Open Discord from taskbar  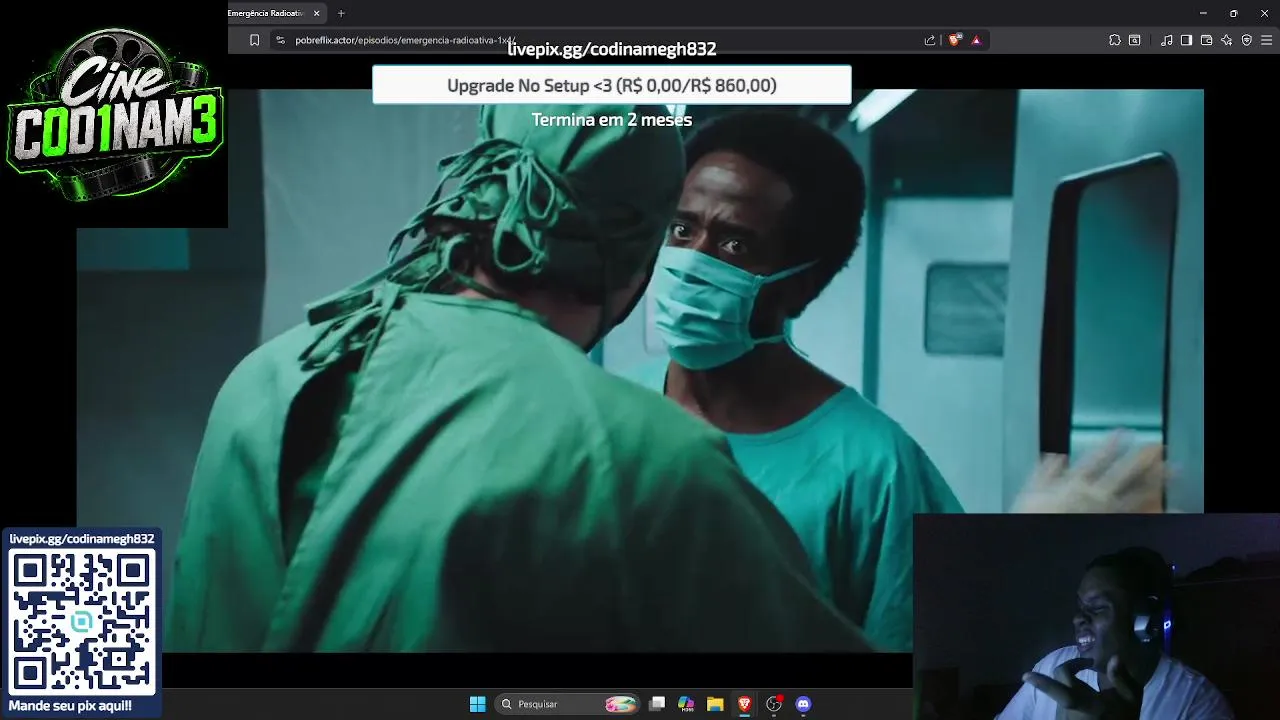[803, 704]
